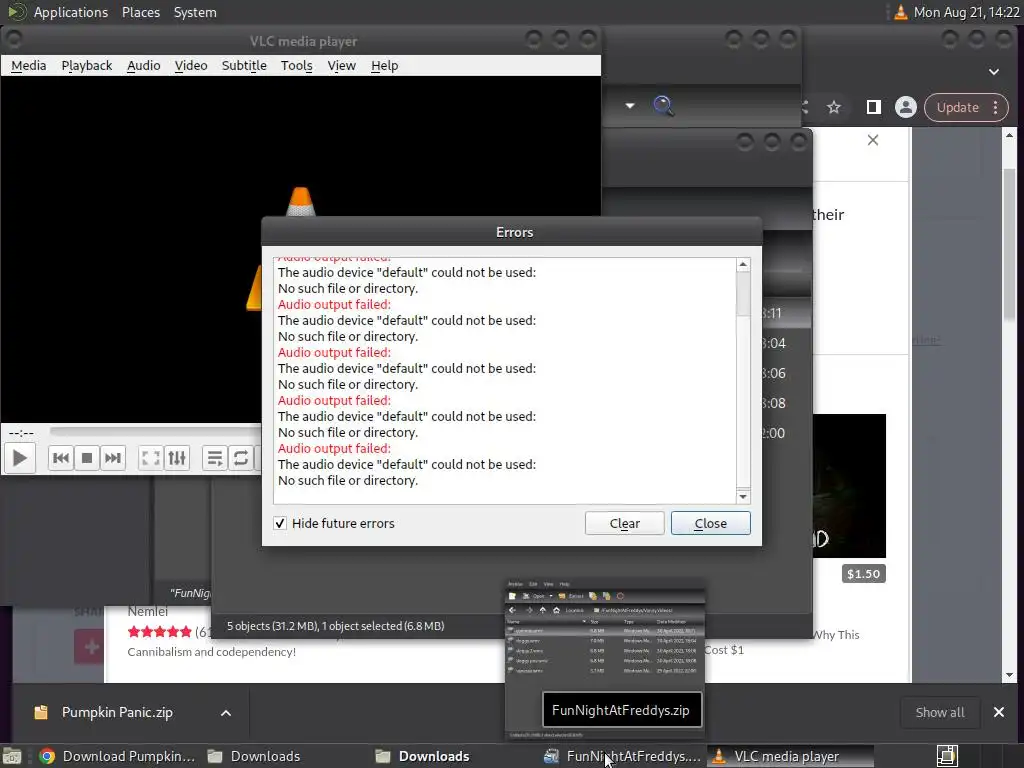
Task: Open Chrome profile avatar
Action: tap(906, 107)
